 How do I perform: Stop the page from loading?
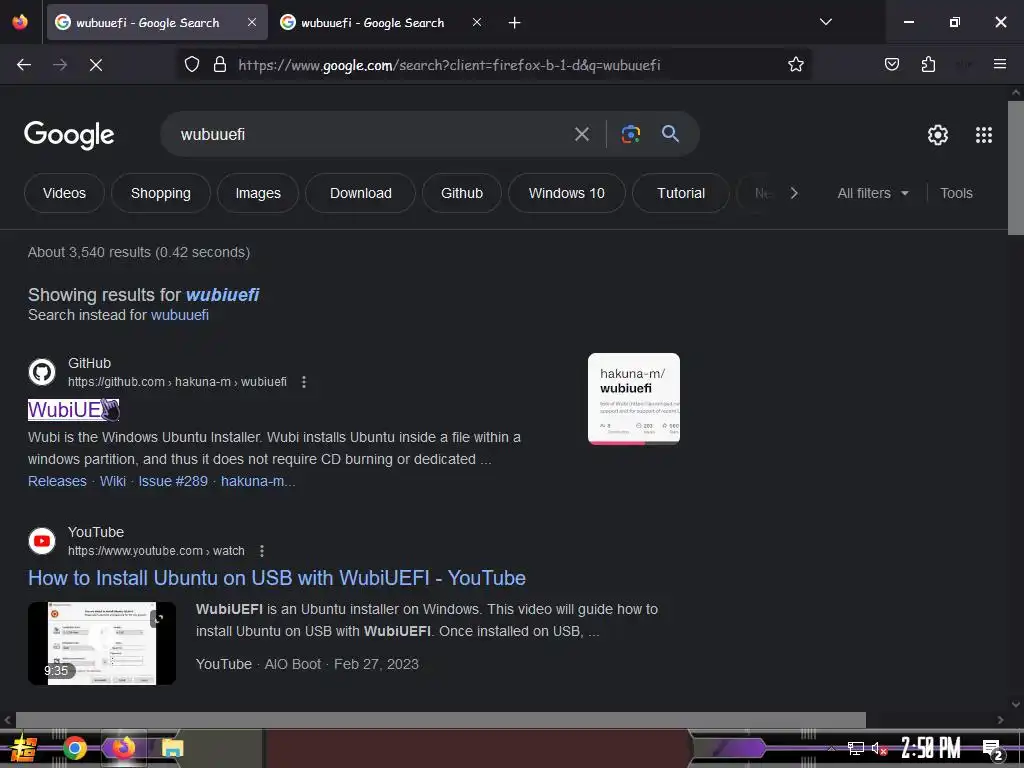[96, 65]
